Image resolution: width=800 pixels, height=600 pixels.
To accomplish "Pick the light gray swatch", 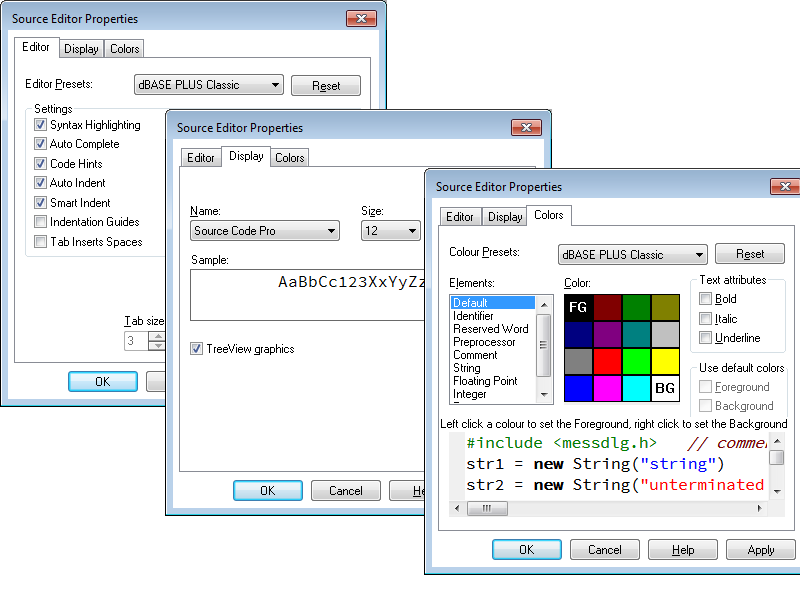I will [665, 335].
